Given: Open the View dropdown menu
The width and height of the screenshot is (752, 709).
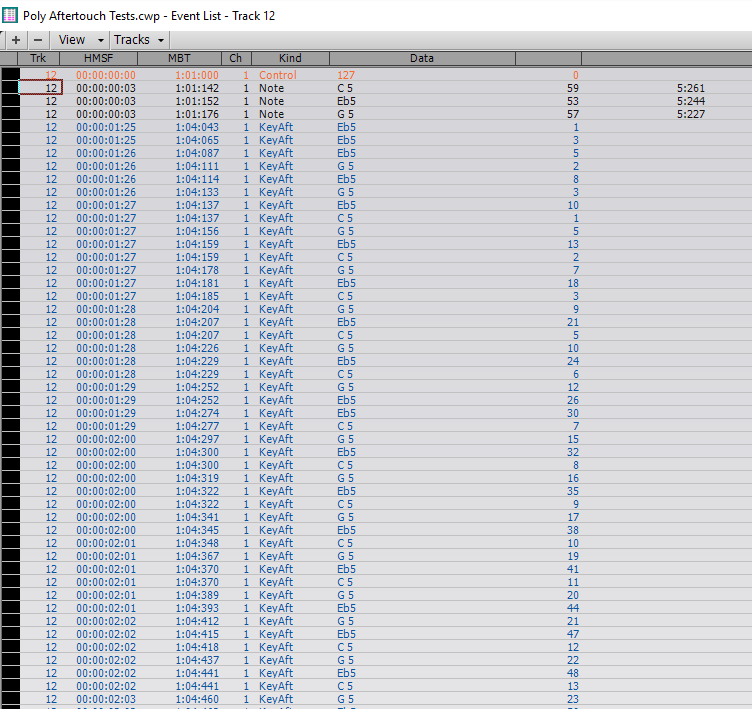Looking at the screenshot, I should tap(77, 40).
